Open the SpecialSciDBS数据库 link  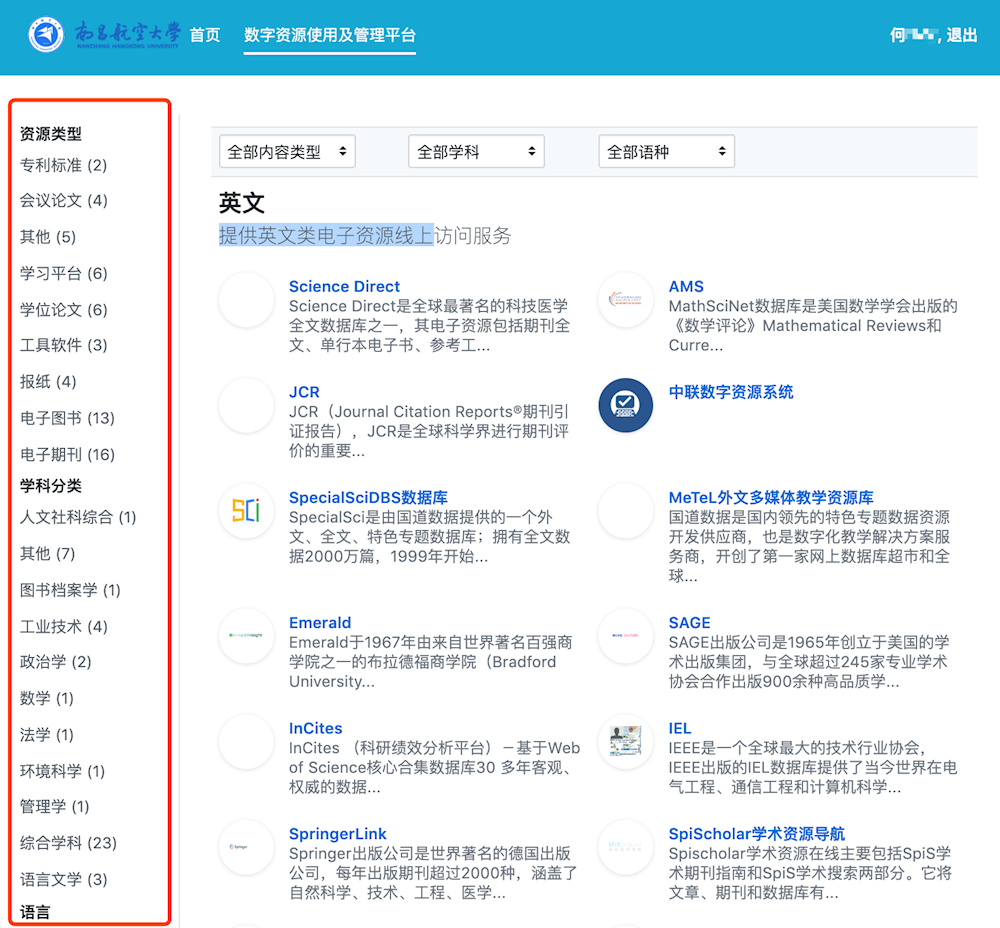coord(369,497)
